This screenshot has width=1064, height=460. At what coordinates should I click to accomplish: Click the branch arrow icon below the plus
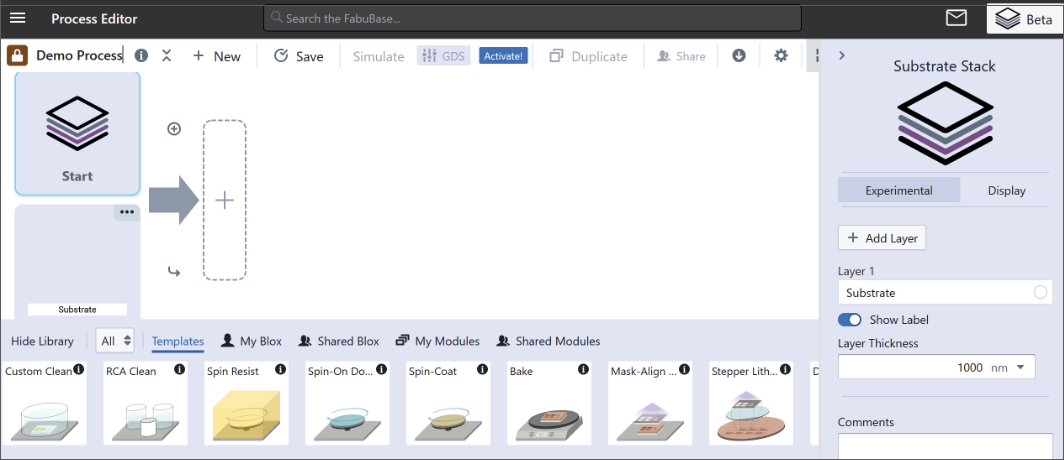pos(174,272)
